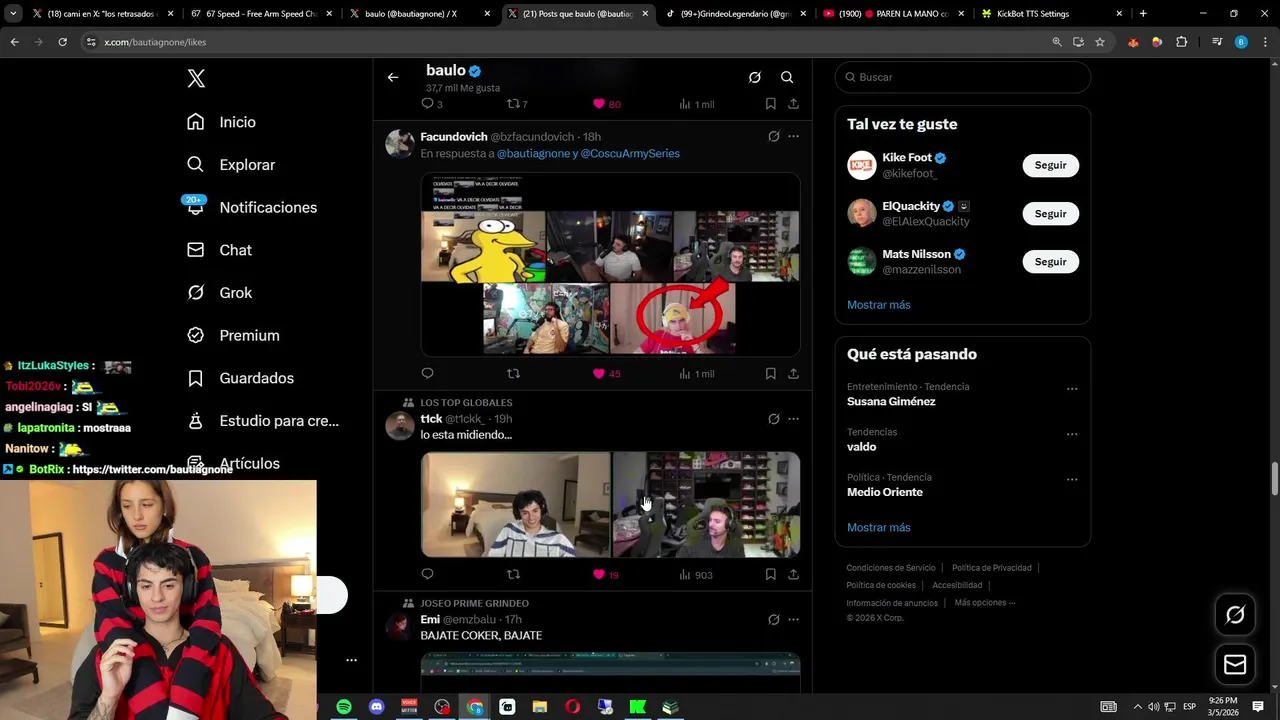
Task: Open the valdo trend
Action: coord(861,447)
